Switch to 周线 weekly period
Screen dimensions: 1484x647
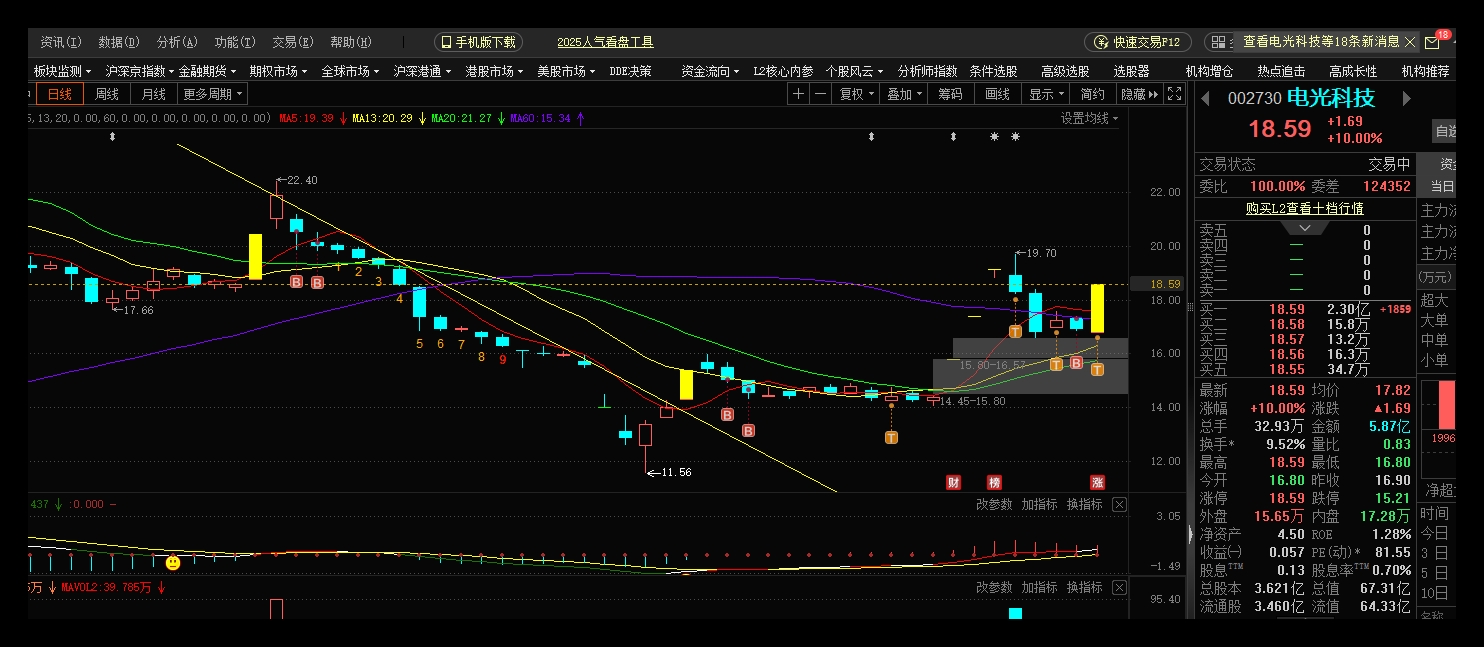pyautogui.click(x=107, y=94)
